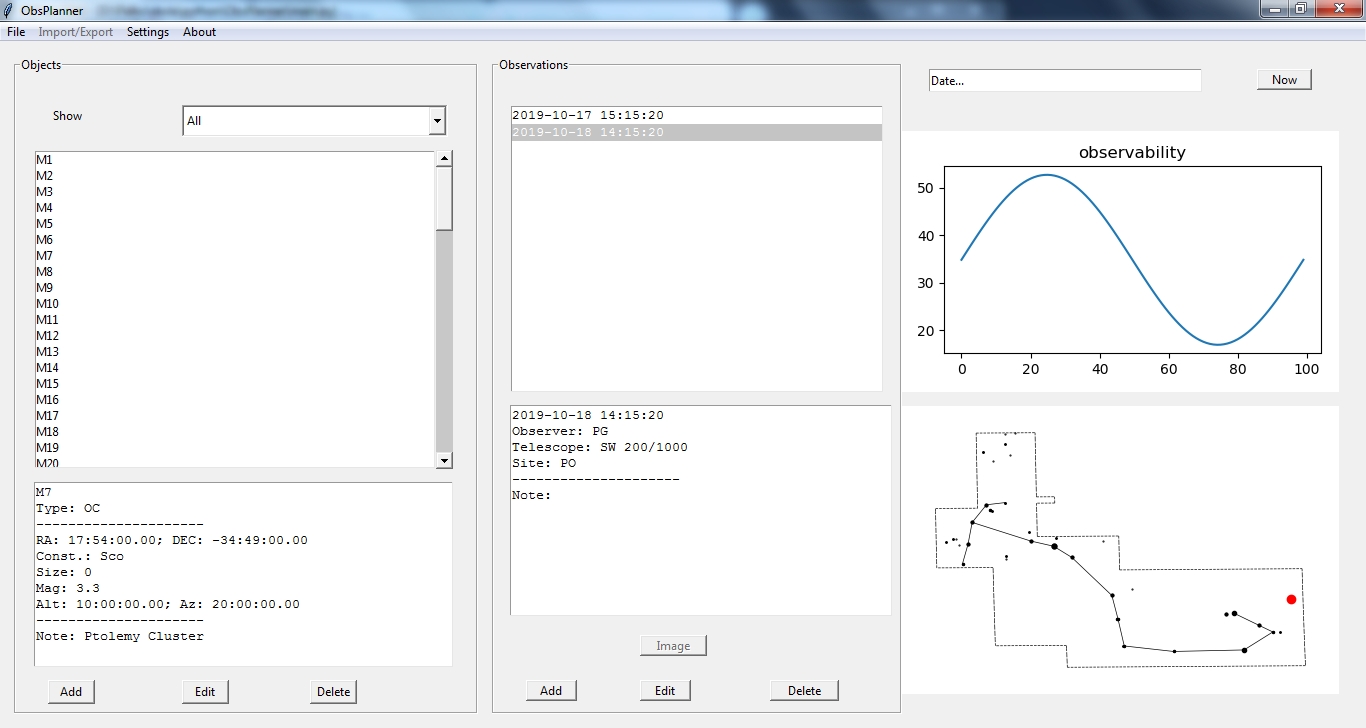This screenshot has height=728, width=1366.
Task: Click Edit button under Objects panel
Action: point(205,692)
